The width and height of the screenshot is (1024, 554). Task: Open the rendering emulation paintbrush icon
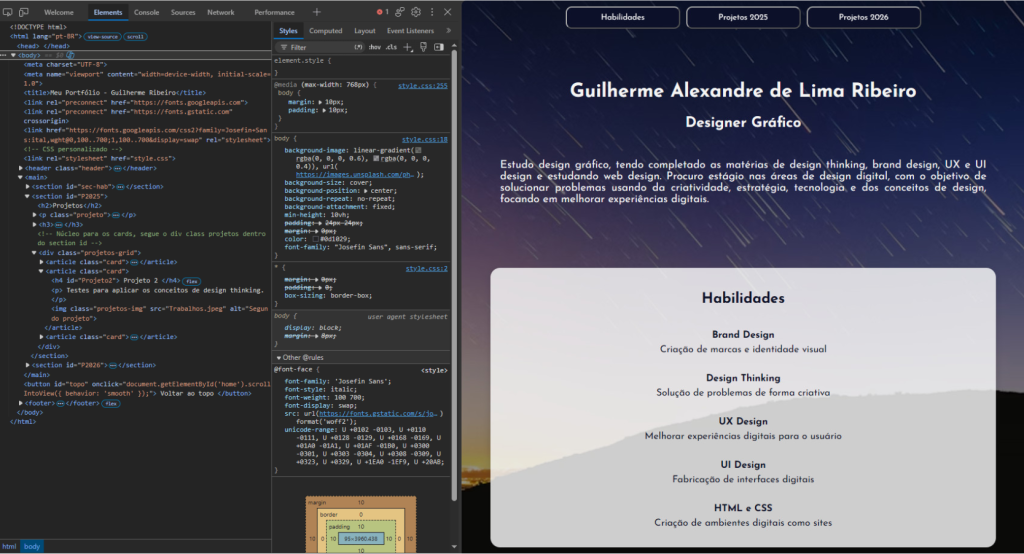(423, 47)
